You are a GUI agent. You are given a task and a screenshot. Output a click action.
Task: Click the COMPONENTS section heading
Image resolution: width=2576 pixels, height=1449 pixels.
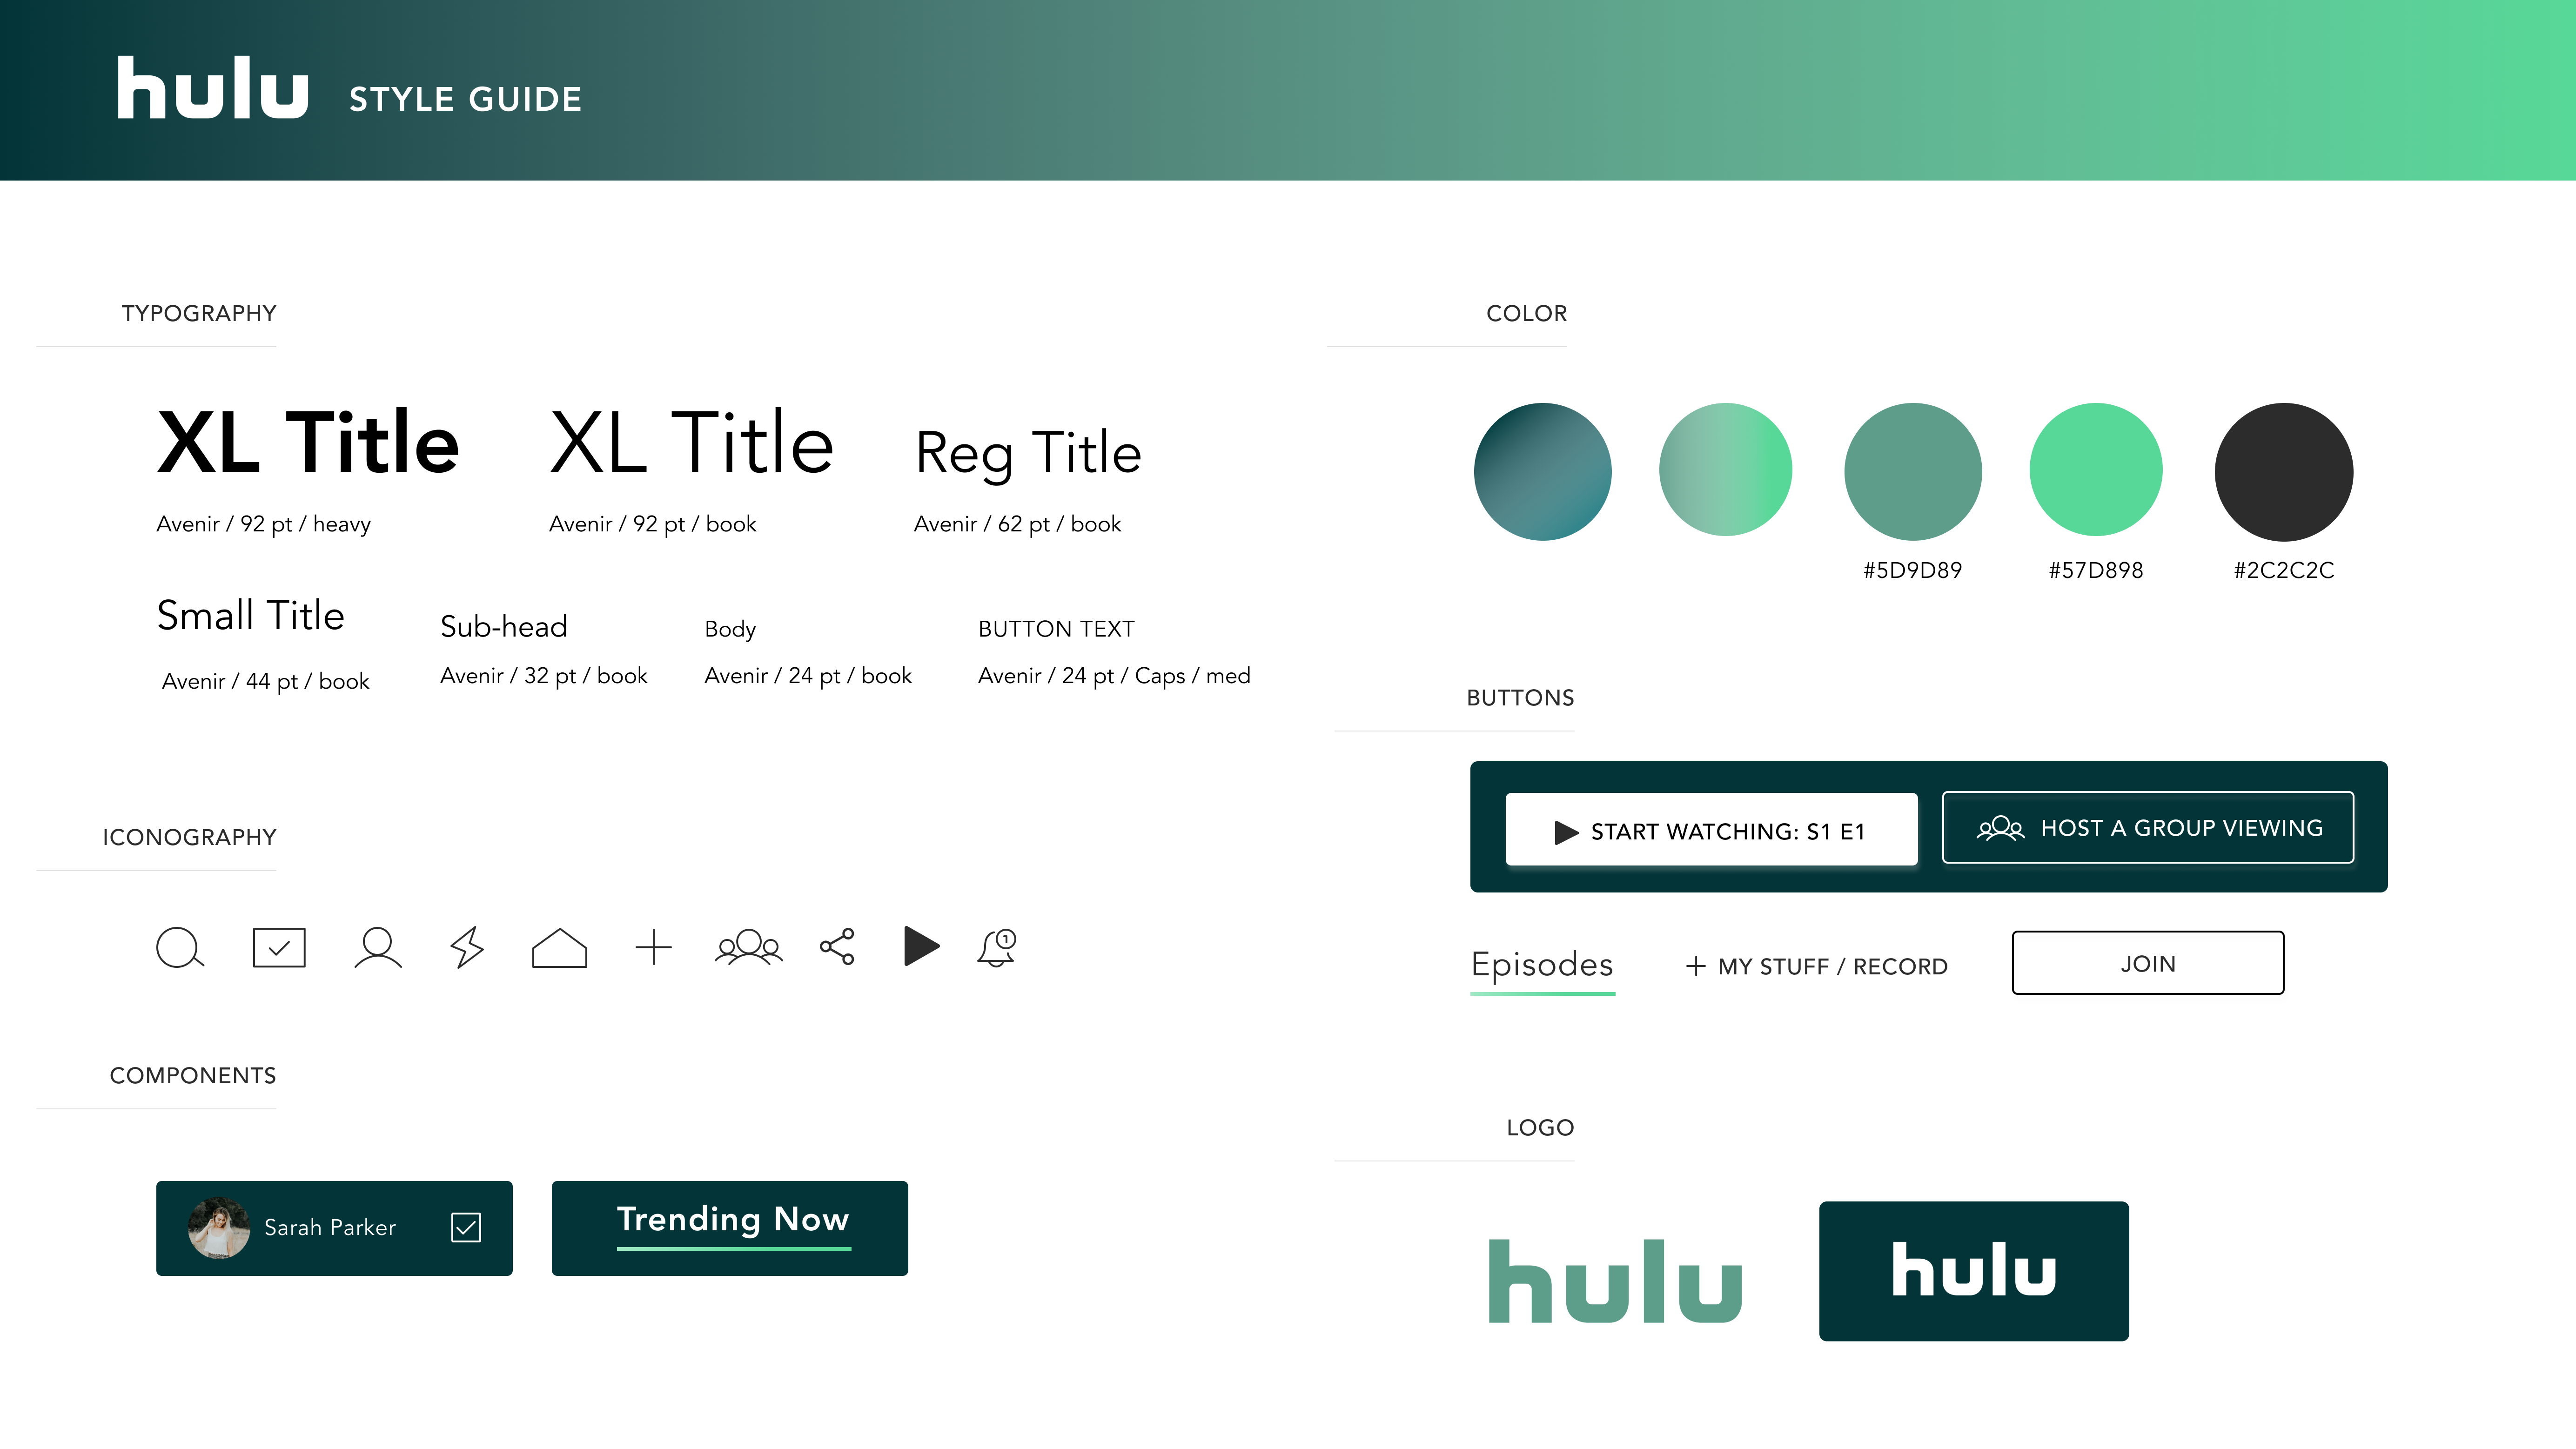point(193,1075)
